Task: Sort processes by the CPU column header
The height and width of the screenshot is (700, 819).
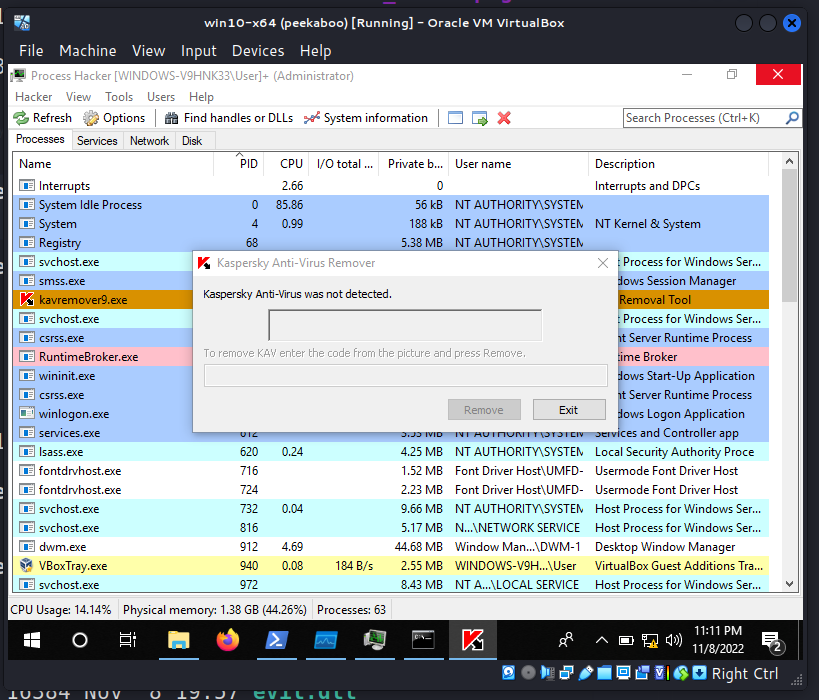Action: coord(286,164)
